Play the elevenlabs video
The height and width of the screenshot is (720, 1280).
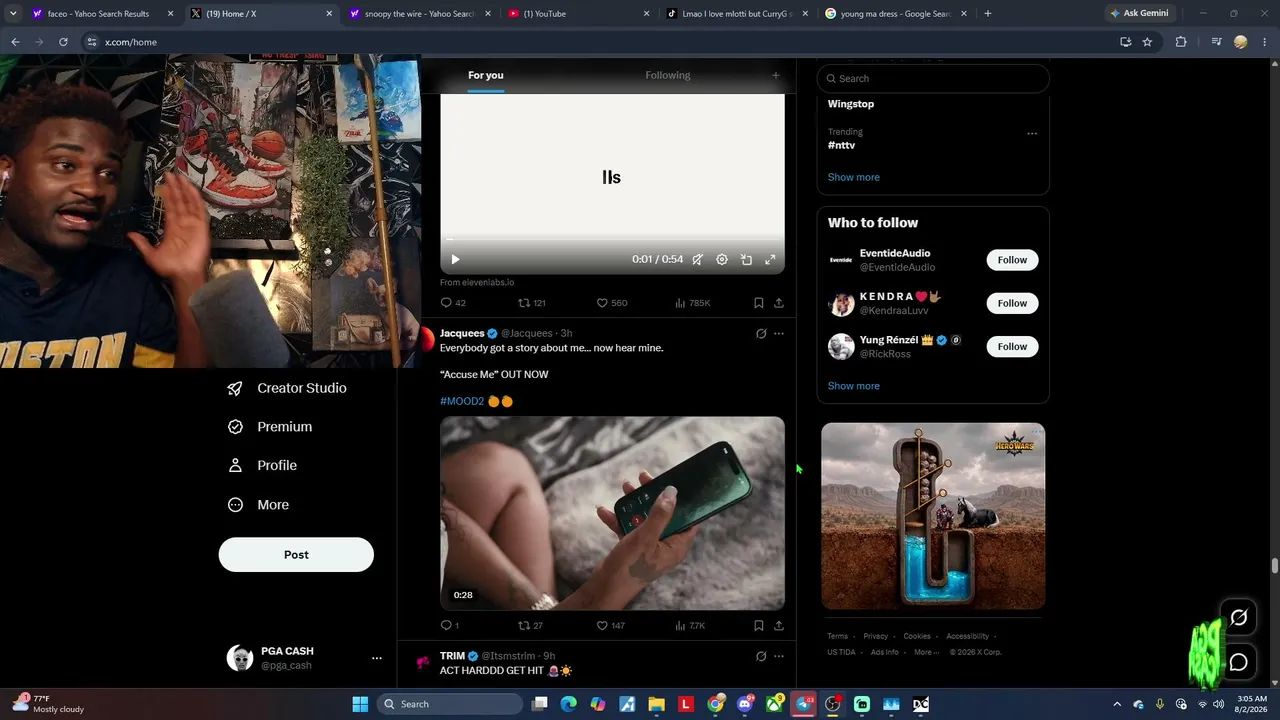(x=455, y=259)
